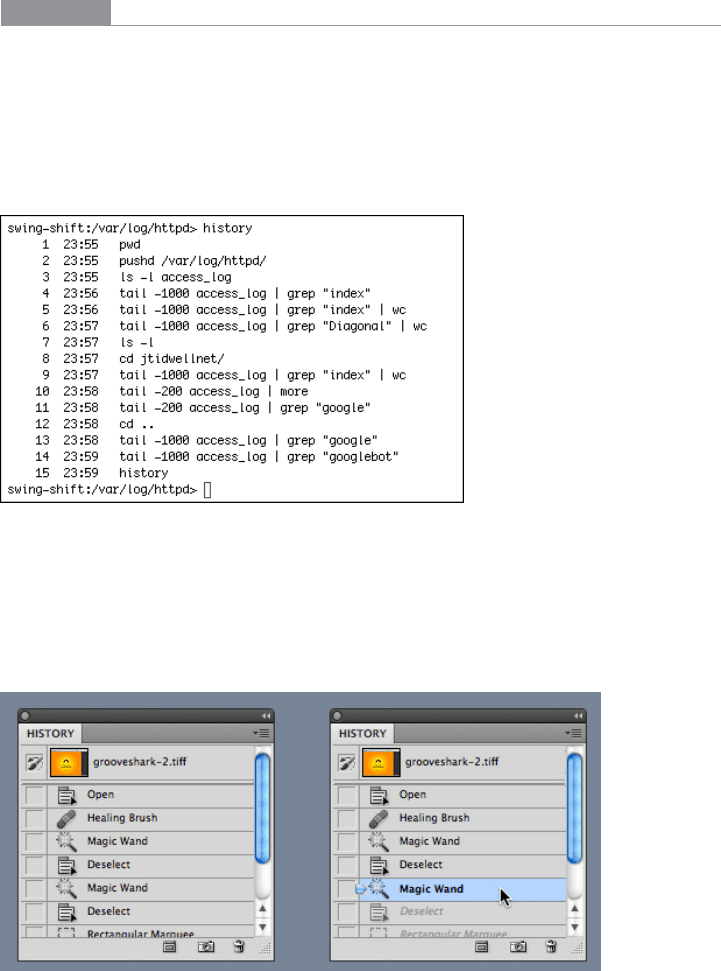Image resolution: width=721 pixels, height=971 pixels.
Task: Toggle history brush source box for Healing Brush, right panel
Action: pos(347,819)
